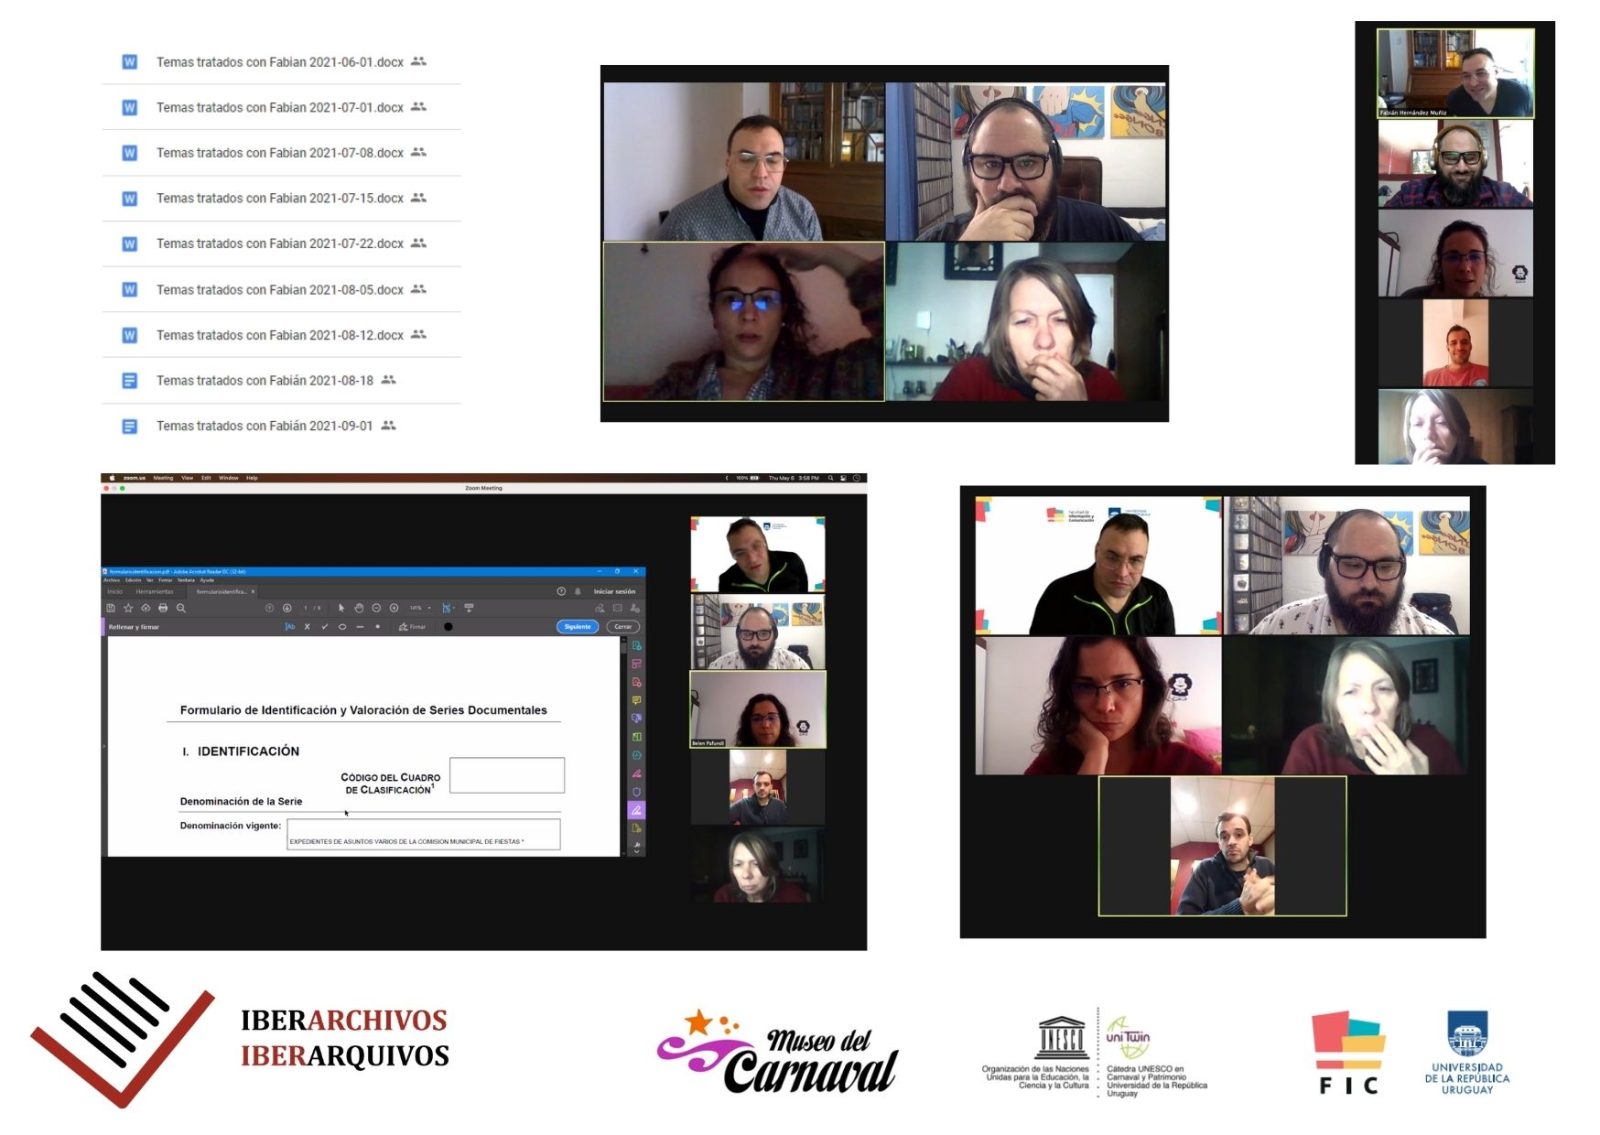Select the hand pan tool in Acrobat
This screenshot has width=1600, height=1135.
[x=359, y=608]
